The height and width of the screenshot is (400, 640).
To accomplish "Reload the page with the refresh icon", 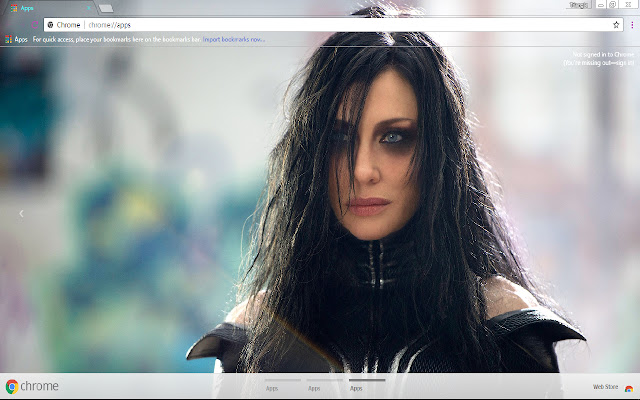I will click(x=35, y=25).
